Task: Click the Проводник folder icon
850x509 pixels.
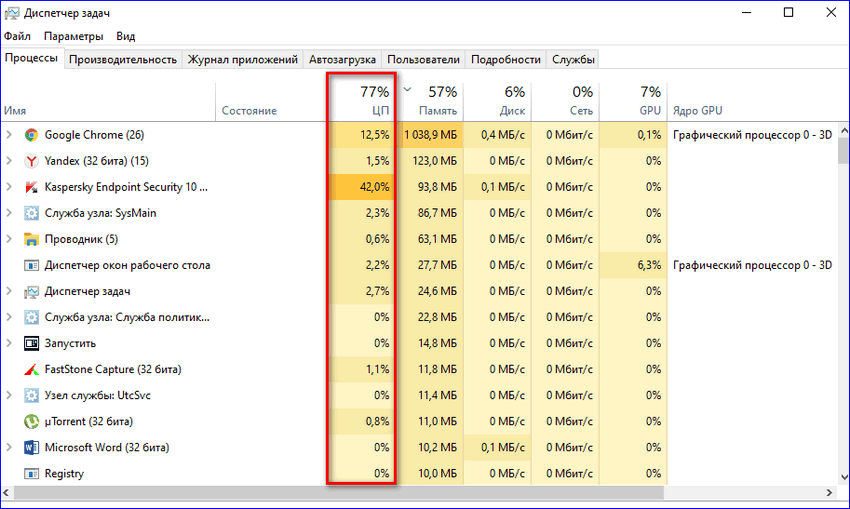Action: click(x=31, y=239)
